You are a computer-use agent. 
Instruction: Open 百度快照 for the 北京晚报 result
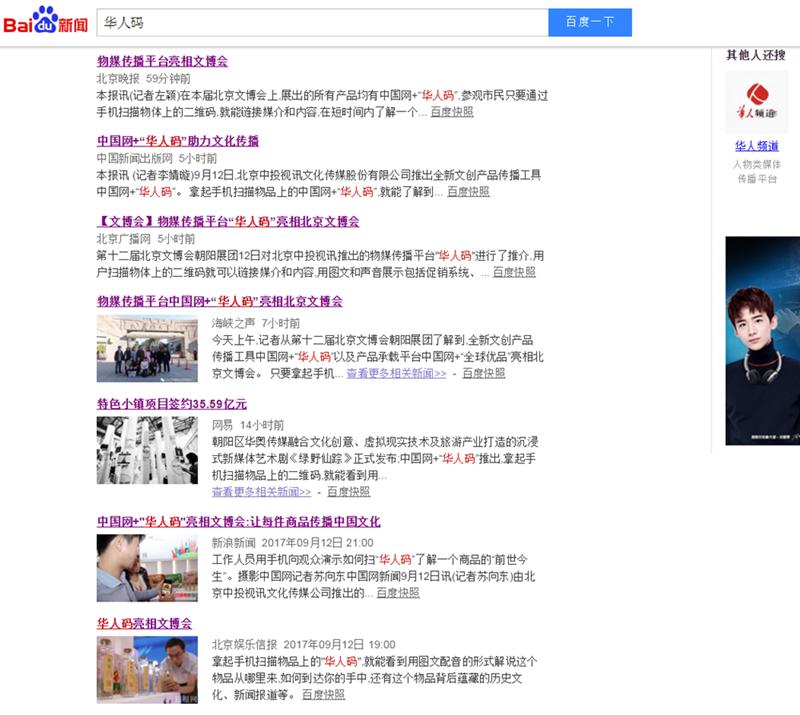(452, 112)
